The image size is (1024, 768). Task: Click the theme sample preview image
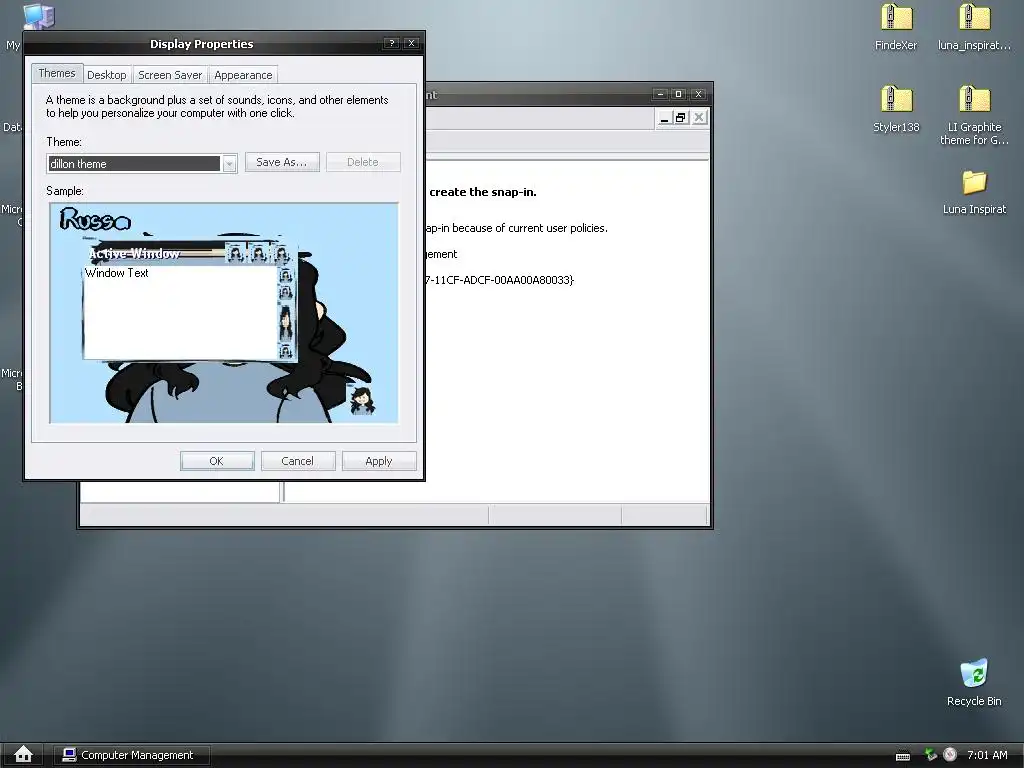point(224,313)
